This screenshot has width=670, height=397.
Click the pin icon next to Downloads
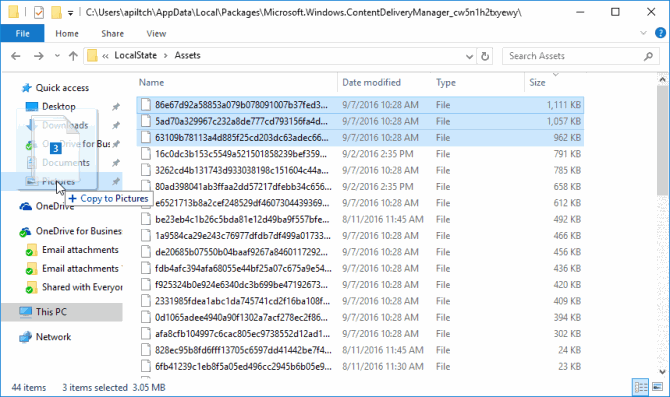(116, 125)
